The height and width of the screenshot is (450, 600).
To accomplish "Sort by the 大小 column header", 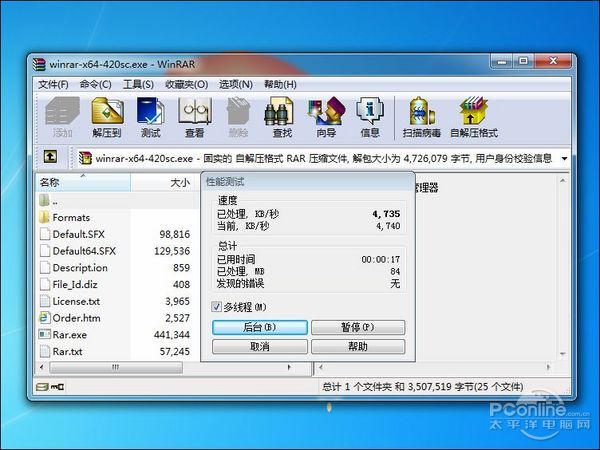I will (x=164, y=182).
